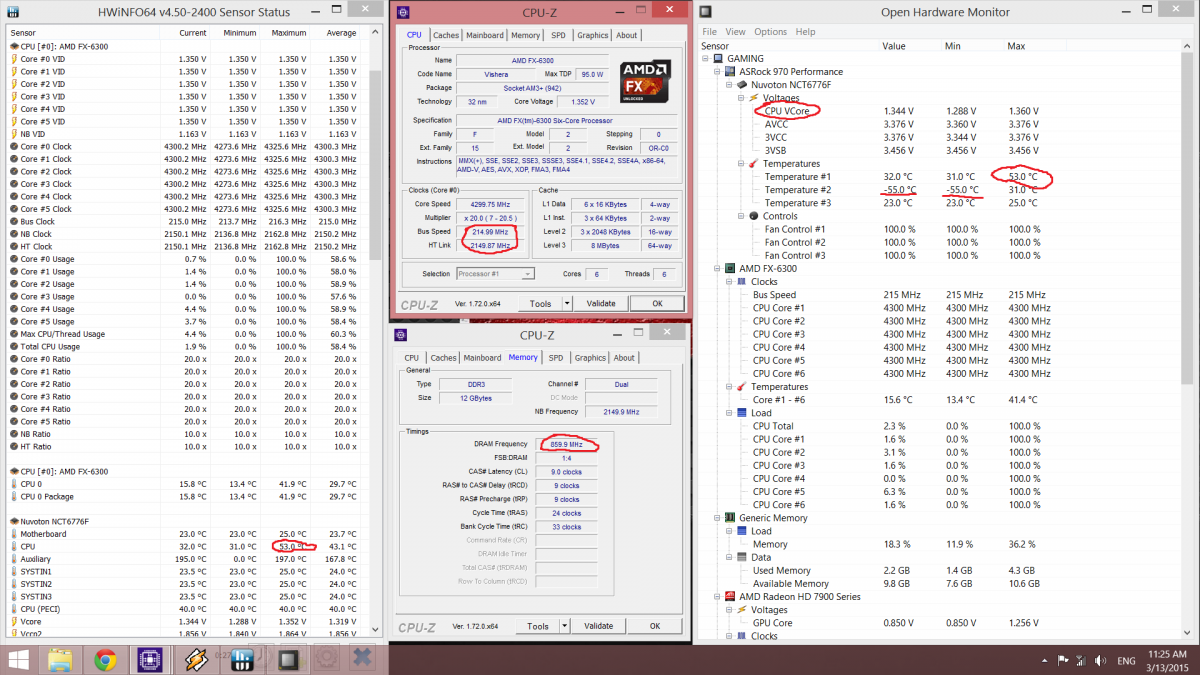Switch to the Caches tab in top CPU-Z
The height and width of the screenshot is (675, 1200).
tap(446, 35)
